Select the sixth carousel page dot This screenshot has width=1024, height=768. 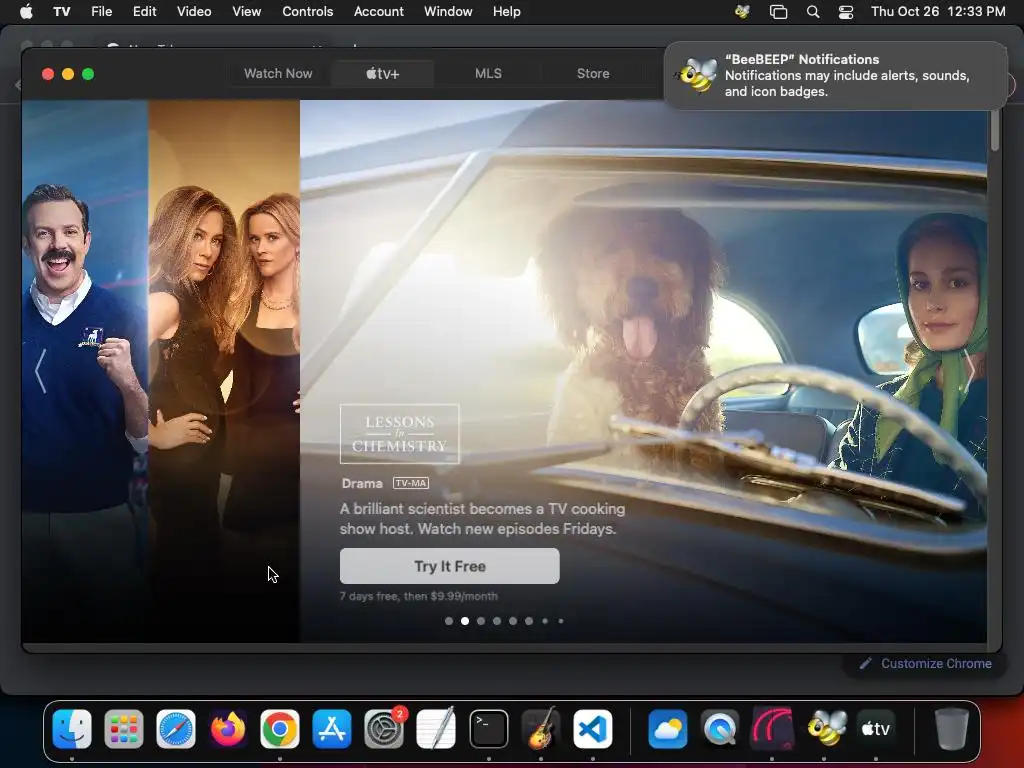tap(529, 621)
